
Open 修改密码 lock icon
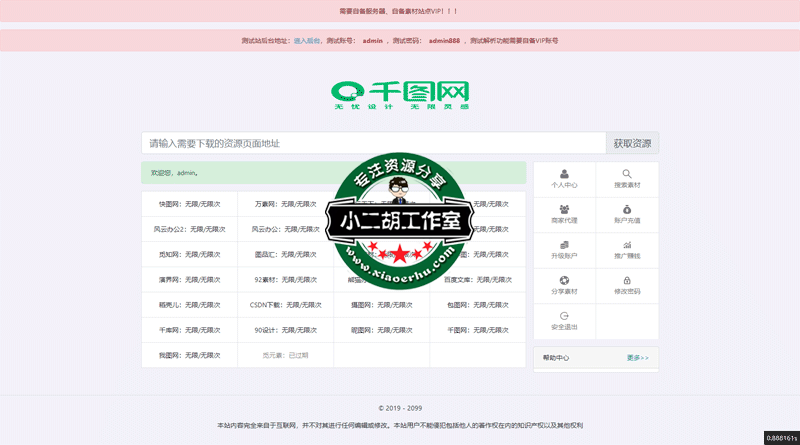point(627,280)
